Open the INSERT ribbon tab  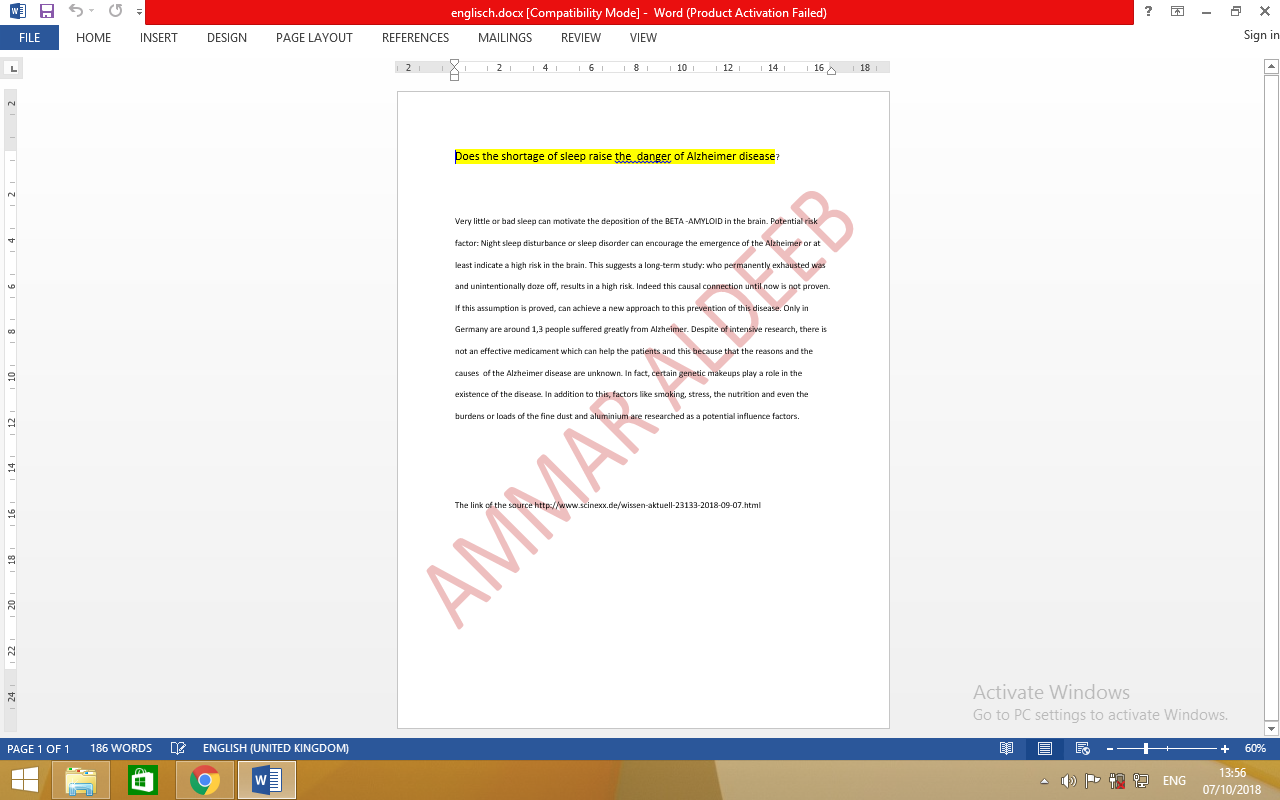pyautogui.click(x=158, y=38)
